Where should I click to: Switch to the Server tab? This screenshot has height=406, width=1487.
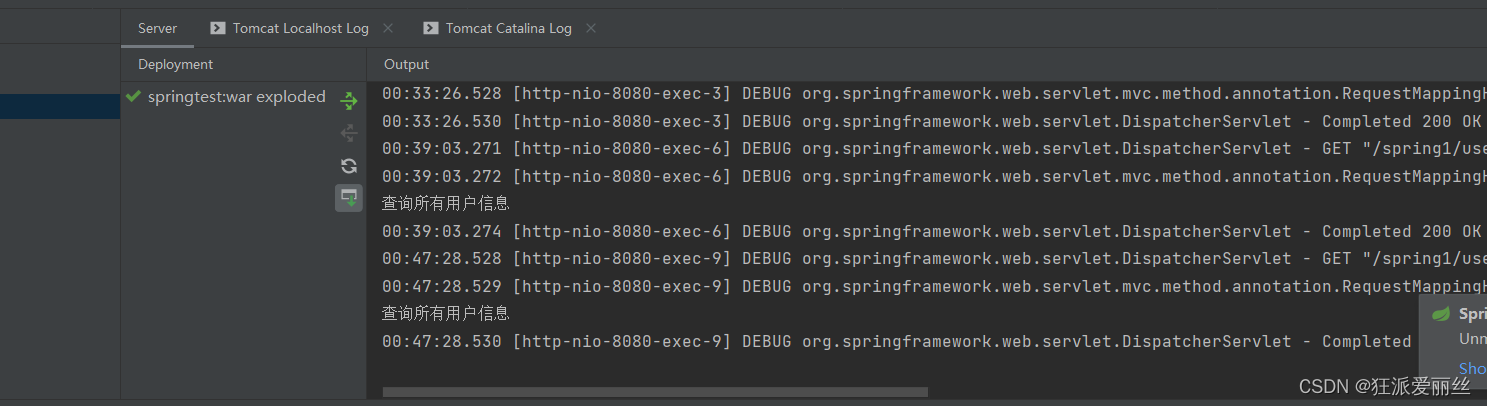pos(157,28)
